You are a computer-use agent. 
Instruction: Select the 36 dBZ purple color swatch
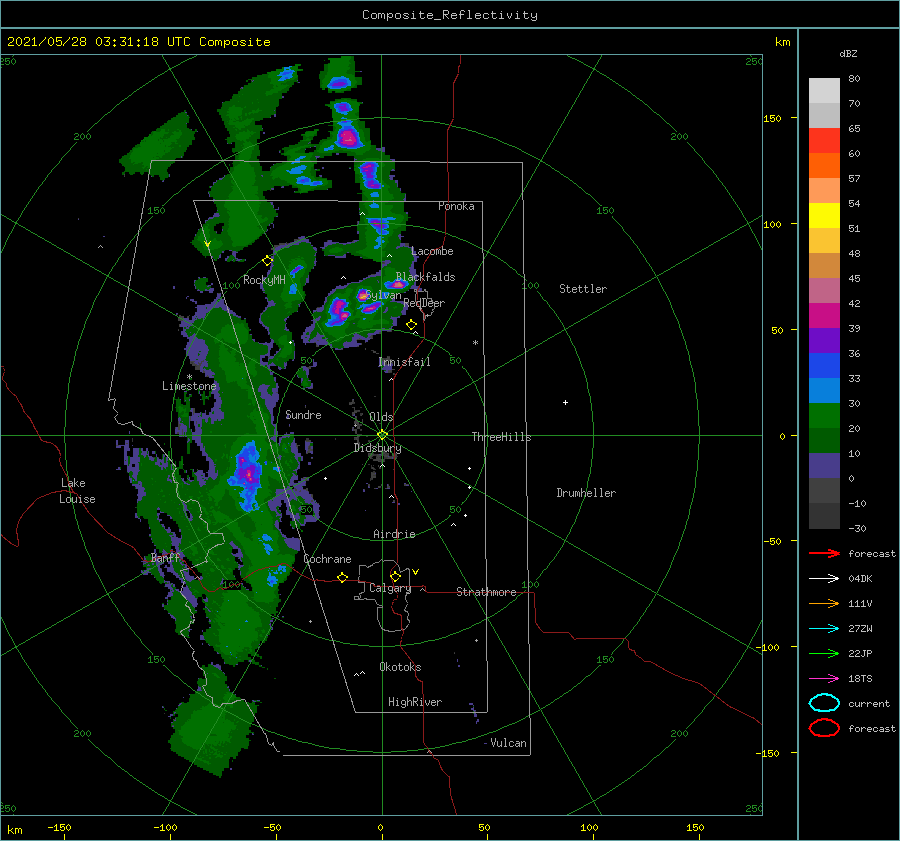824,340
